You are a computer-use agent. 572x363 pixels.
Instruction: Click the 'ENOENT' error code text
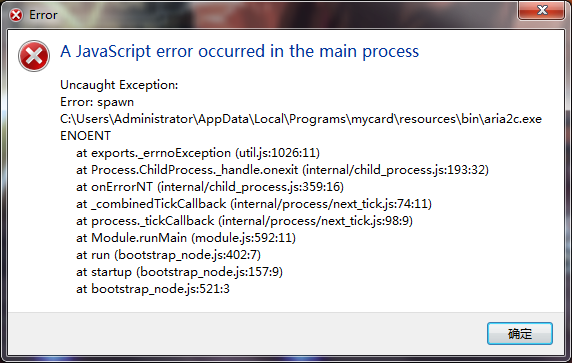coord(85,136)
